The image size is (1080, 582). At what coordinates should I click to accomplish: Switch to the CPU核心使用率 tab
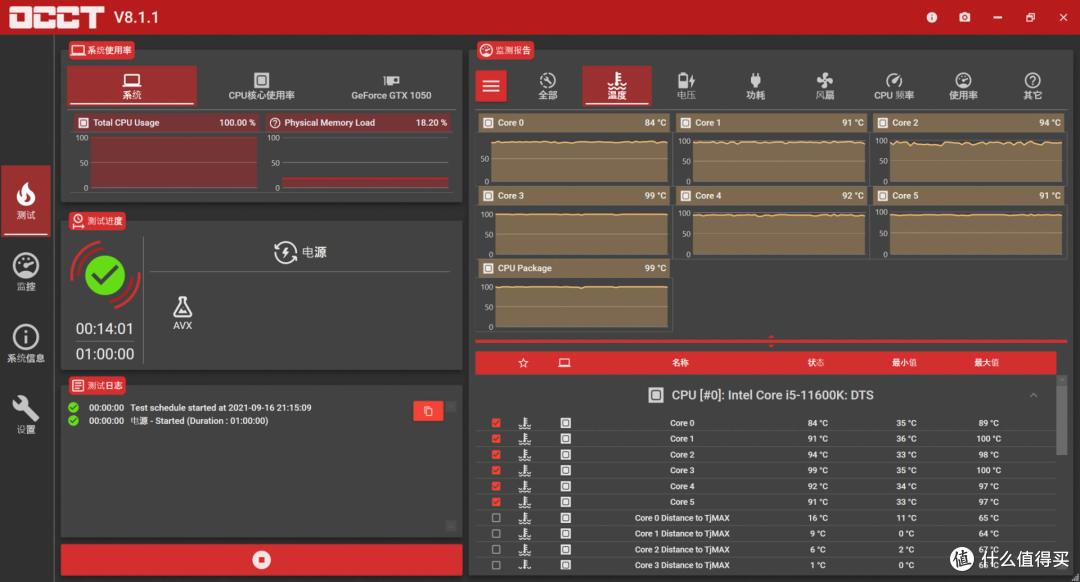tap(262, 86)
